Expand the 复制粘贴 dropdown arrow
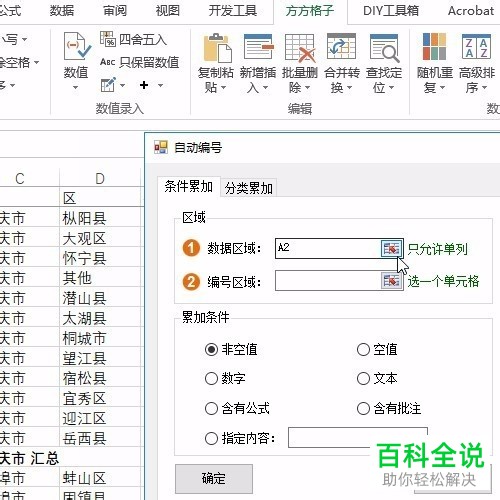The height and width of the screenshot is (500, 500). (x=223, y=88)
